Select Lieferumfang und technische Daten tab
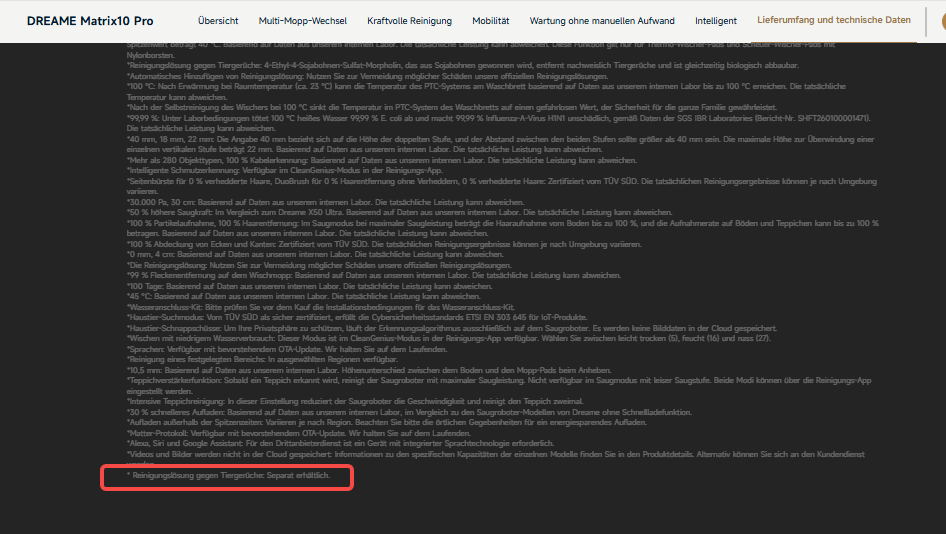The width and height of the screenshot is (946, 534). tap(834, 20)
